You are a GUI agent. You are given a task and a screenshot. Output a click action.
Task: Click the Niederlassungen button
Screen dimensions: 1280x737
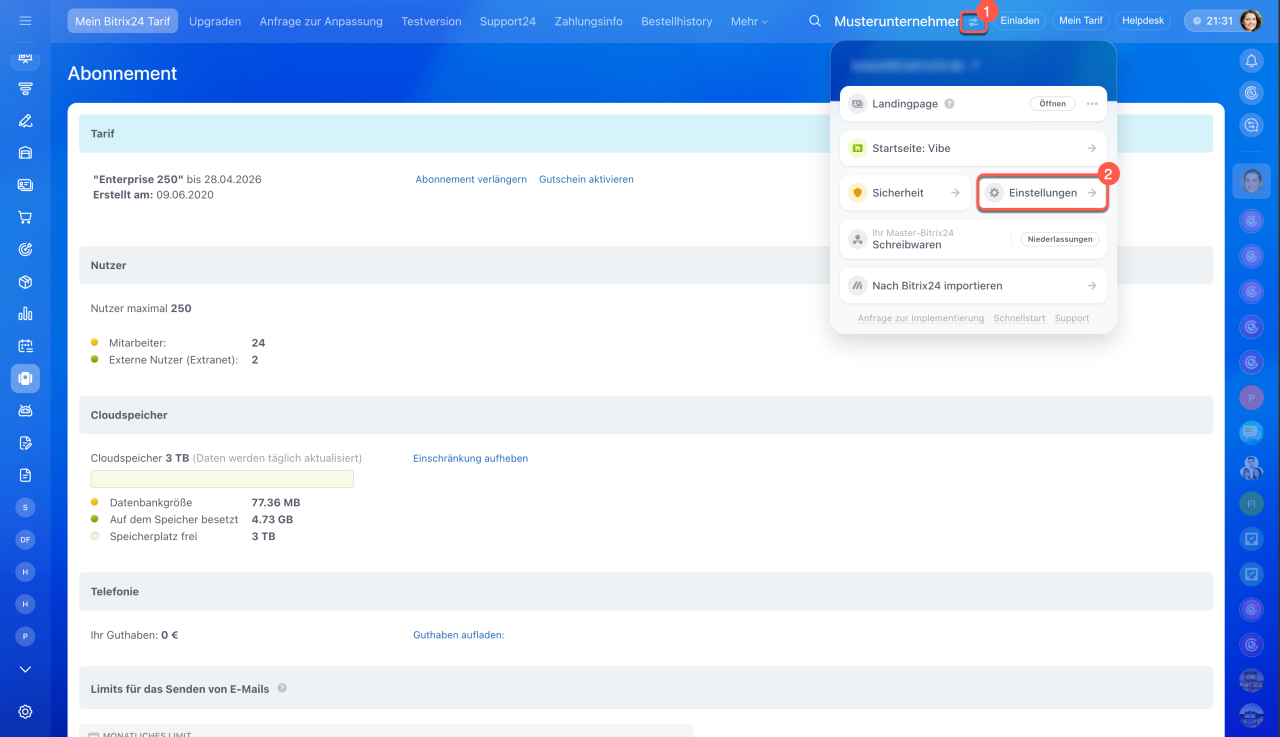point(1060,240)
